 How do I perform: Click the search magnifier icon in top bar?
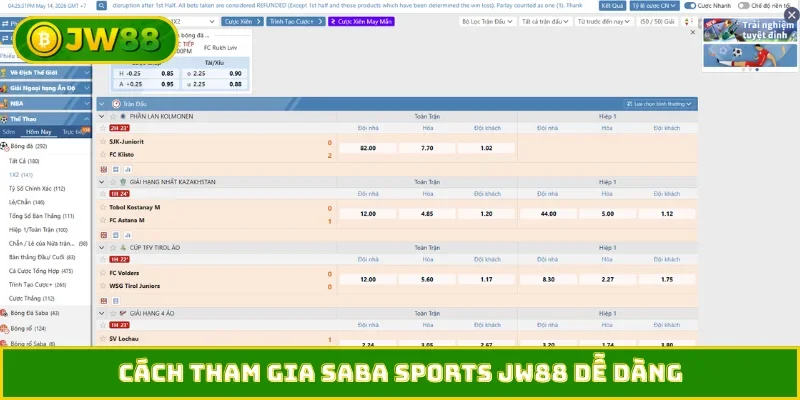click(102, 6)
